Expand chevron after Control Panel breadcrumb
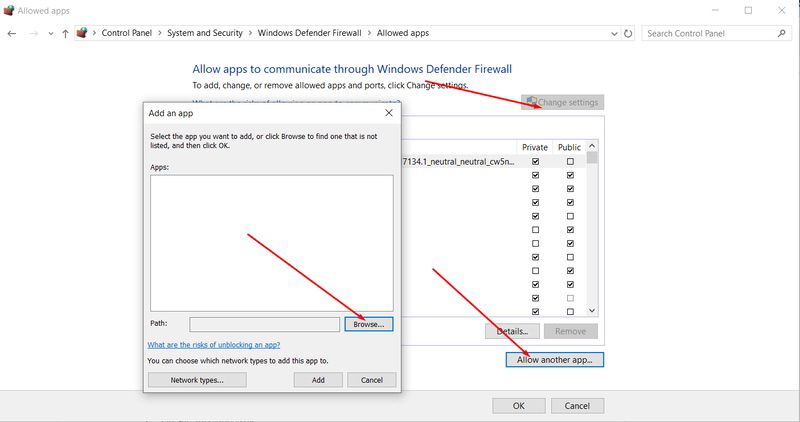The image size is (800, 422). tap(160, 33)
